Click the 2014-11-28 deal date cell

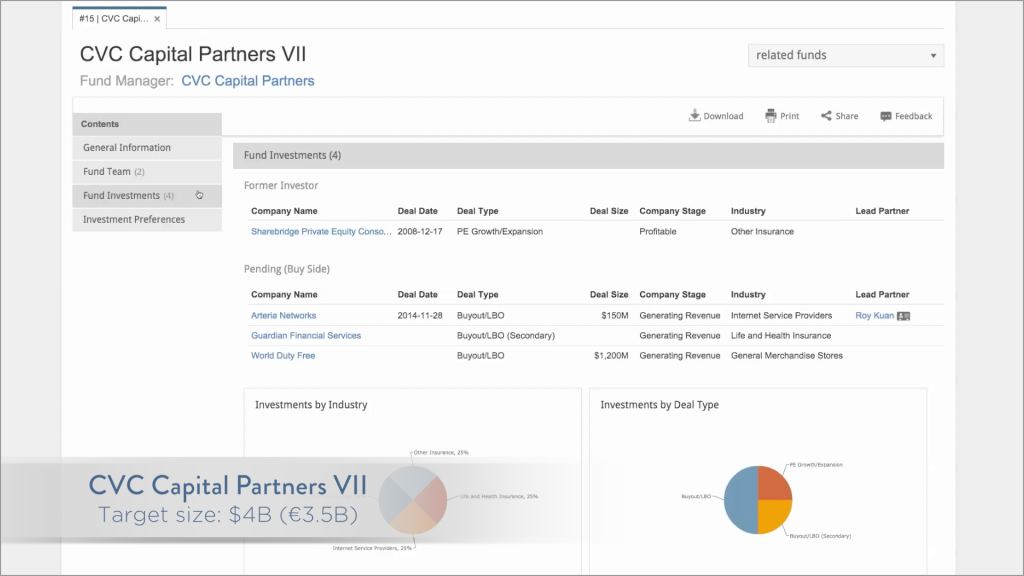[x=420, y=315]
